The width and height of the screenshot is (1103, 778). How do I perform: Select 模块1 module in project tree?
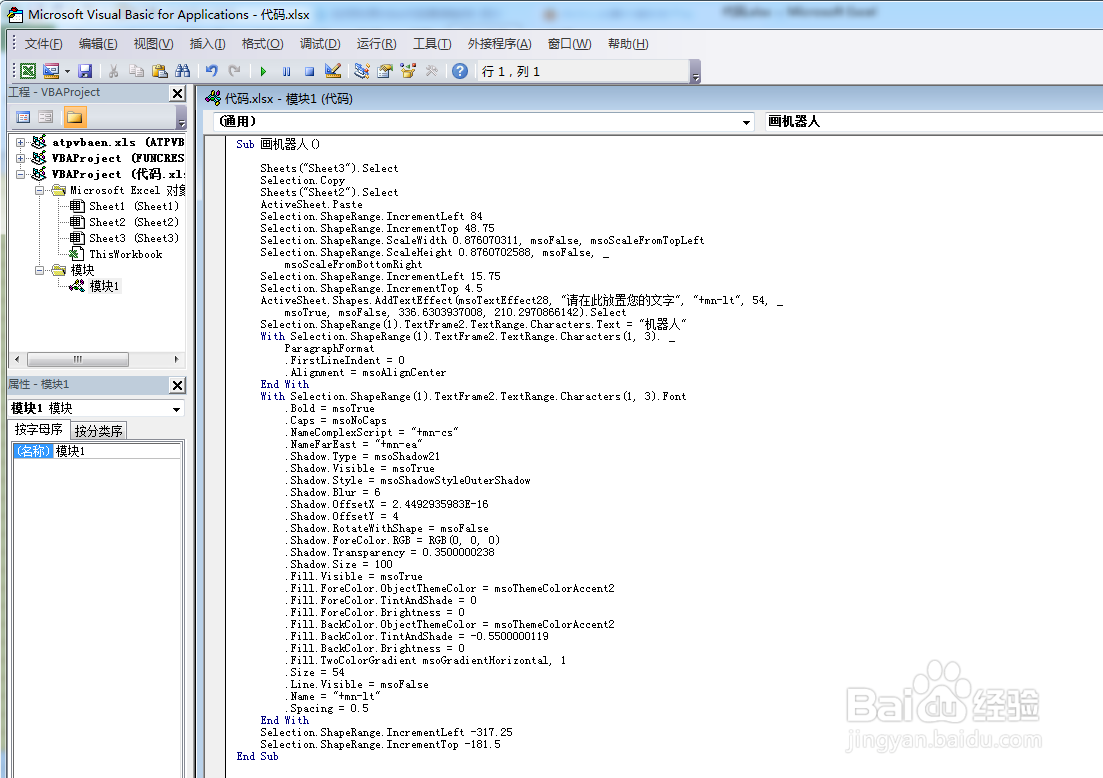[x=104, y=286]
